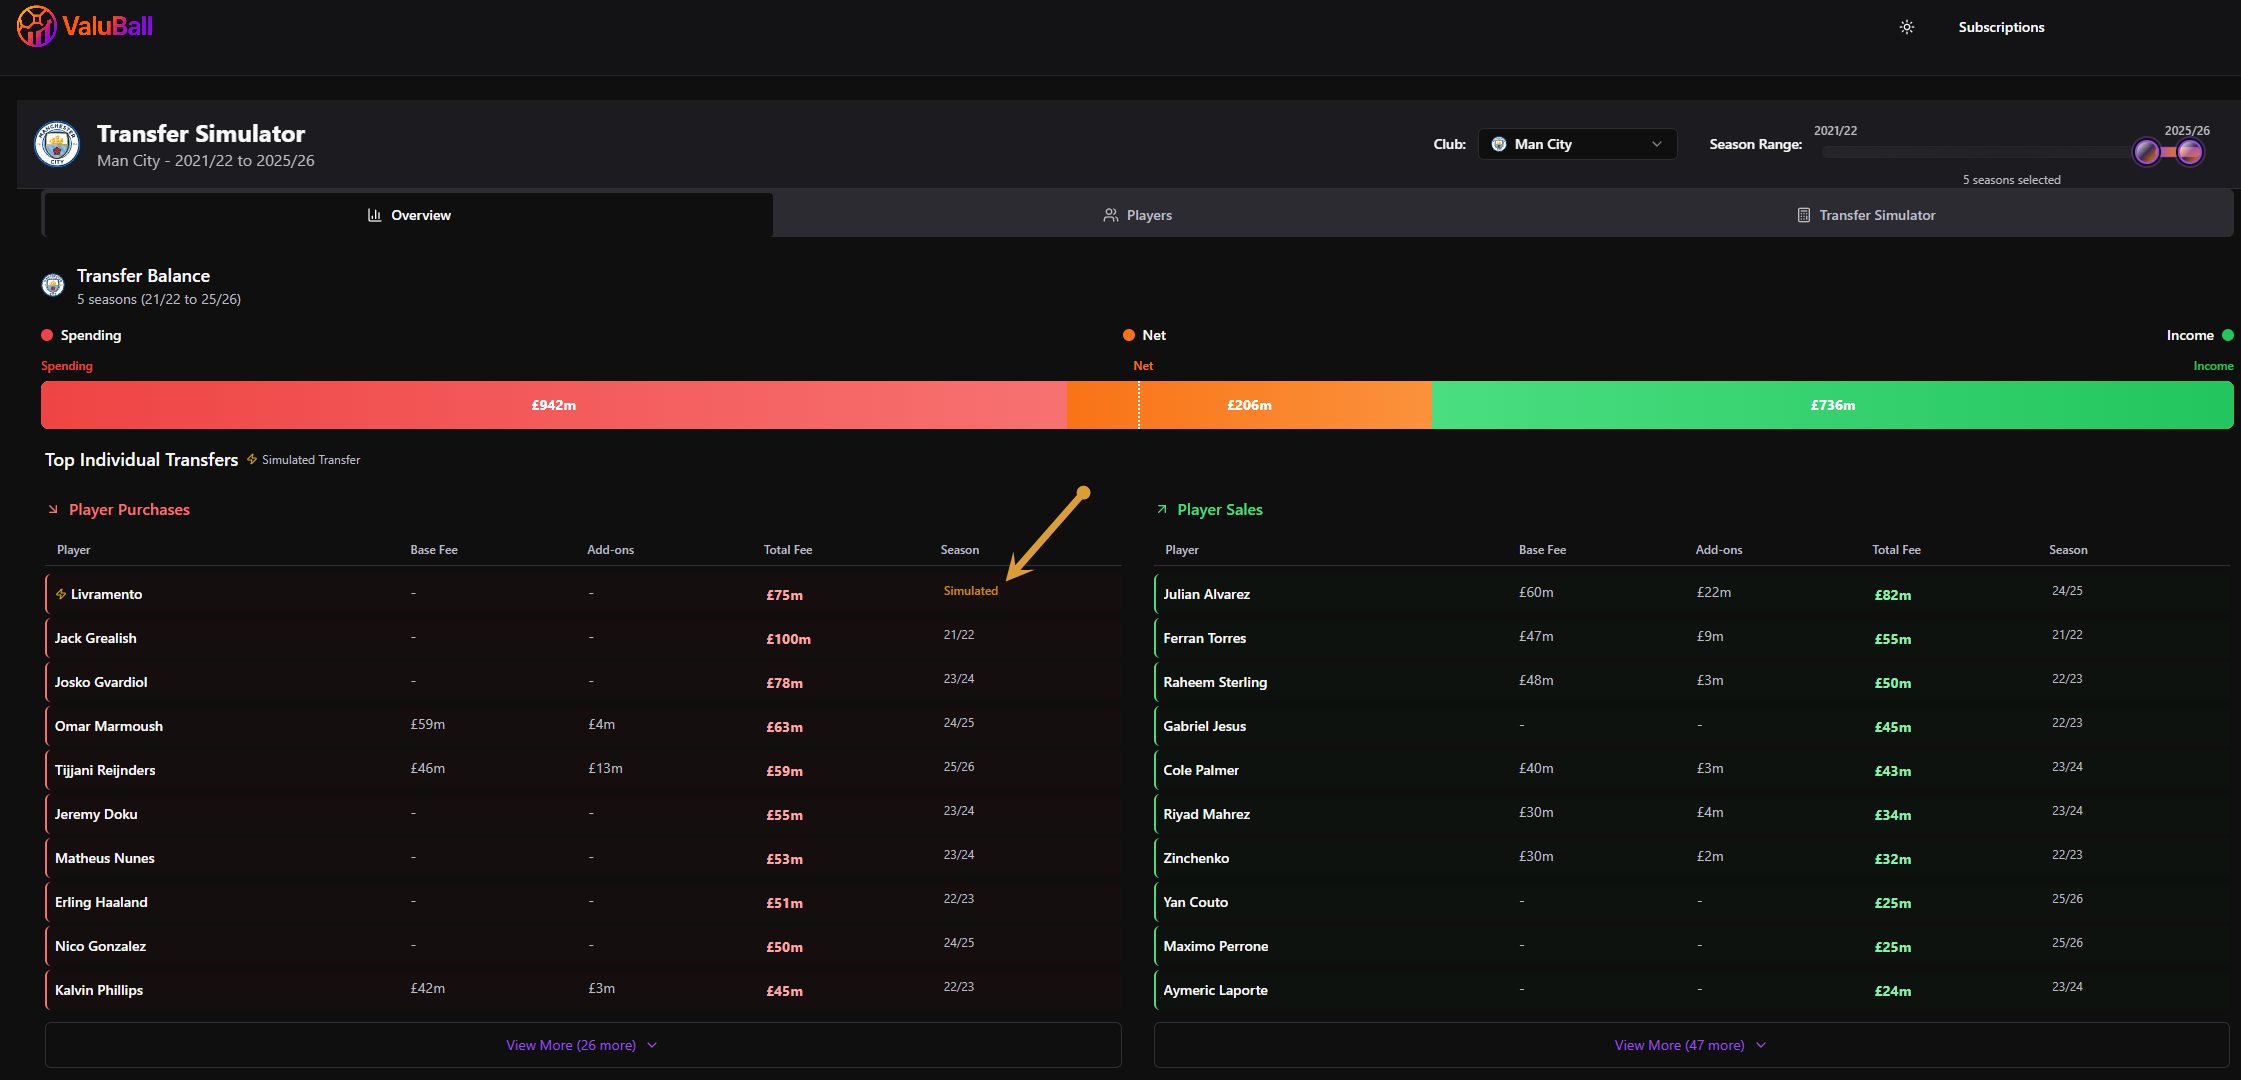2241x1080 pixels.
Task: Click the ValuBall logo
Action: pos(85,27)
